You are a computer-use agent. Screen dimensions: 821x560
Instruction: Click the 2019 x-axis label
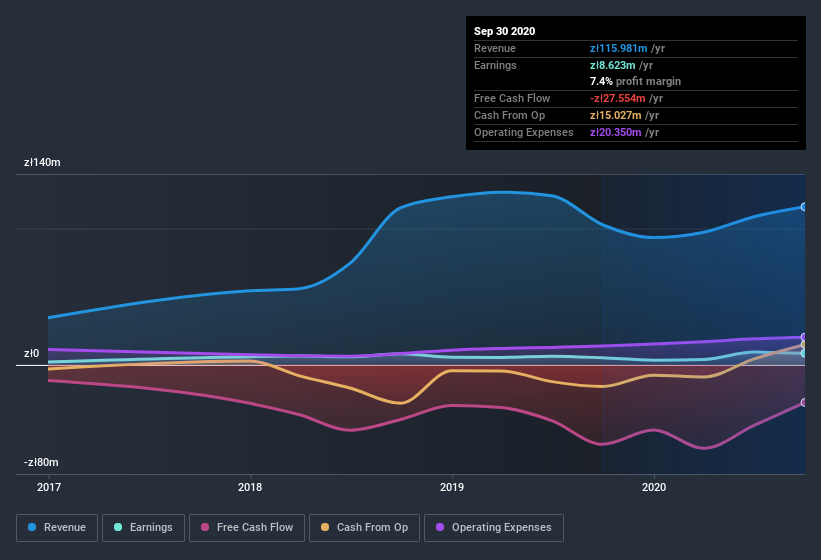coord(452,487)
